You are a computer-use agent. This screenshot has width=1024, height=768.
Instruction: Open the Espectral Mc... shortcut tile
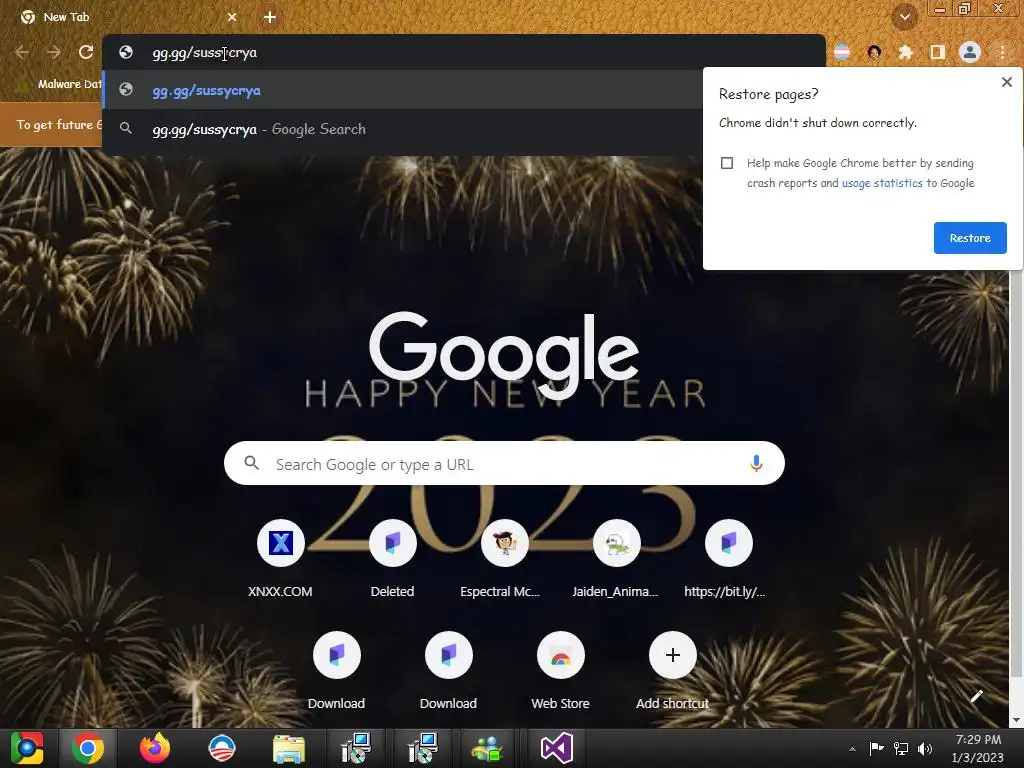click(x=504, y=559)
